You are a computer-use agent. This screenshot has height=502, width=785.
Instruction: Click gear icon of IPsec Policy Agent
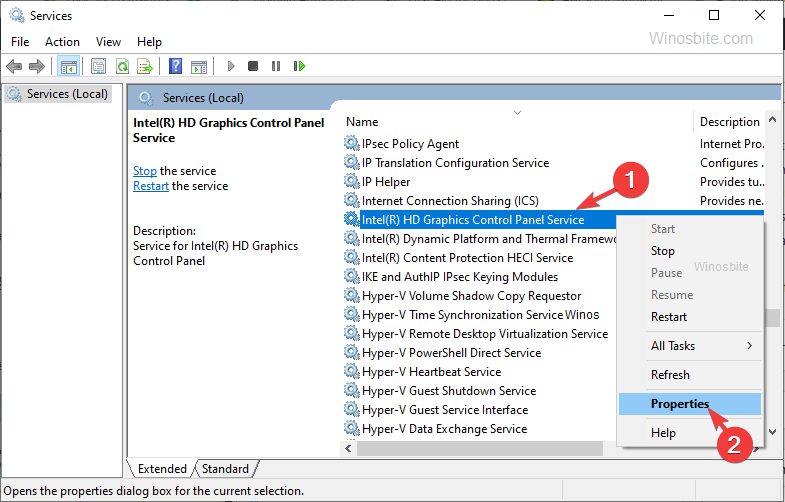pyautogui.click(x=352, y=144)
